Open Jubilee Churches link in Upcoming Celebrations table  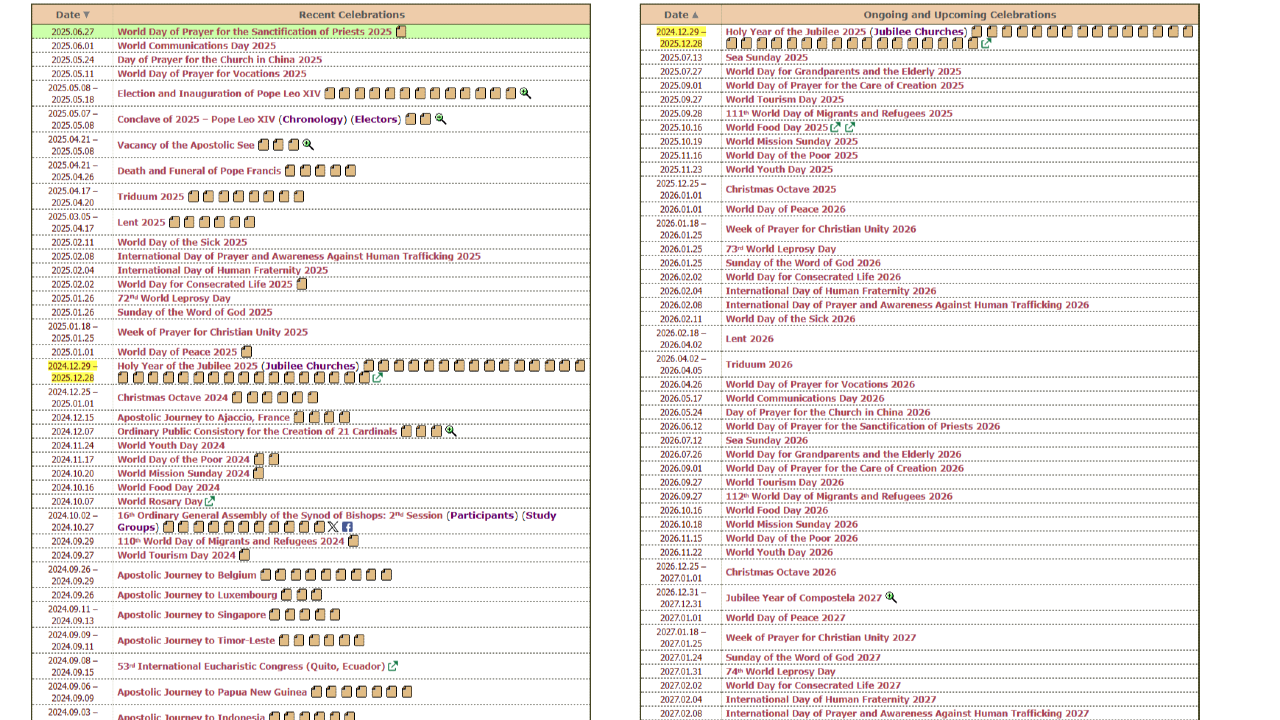coord(919,32)
